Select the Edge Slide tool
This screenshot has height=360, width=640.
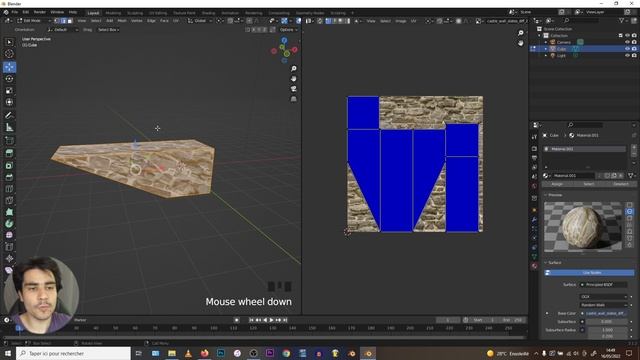pyautogui.click(x=9, y=247)
